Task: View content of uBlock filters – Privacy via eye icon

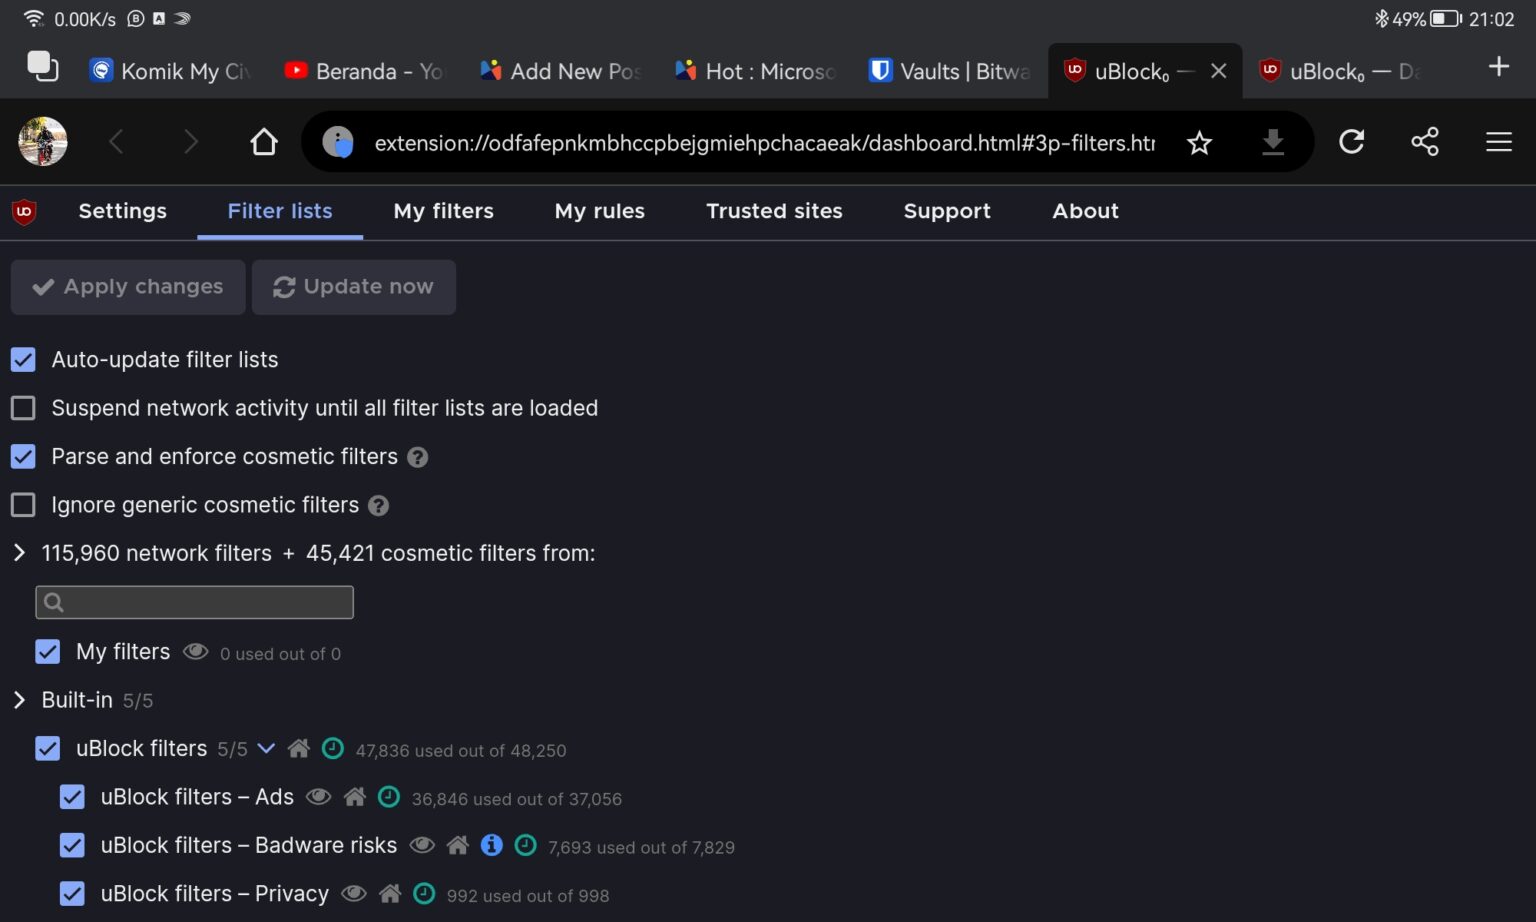Action: 354,893
